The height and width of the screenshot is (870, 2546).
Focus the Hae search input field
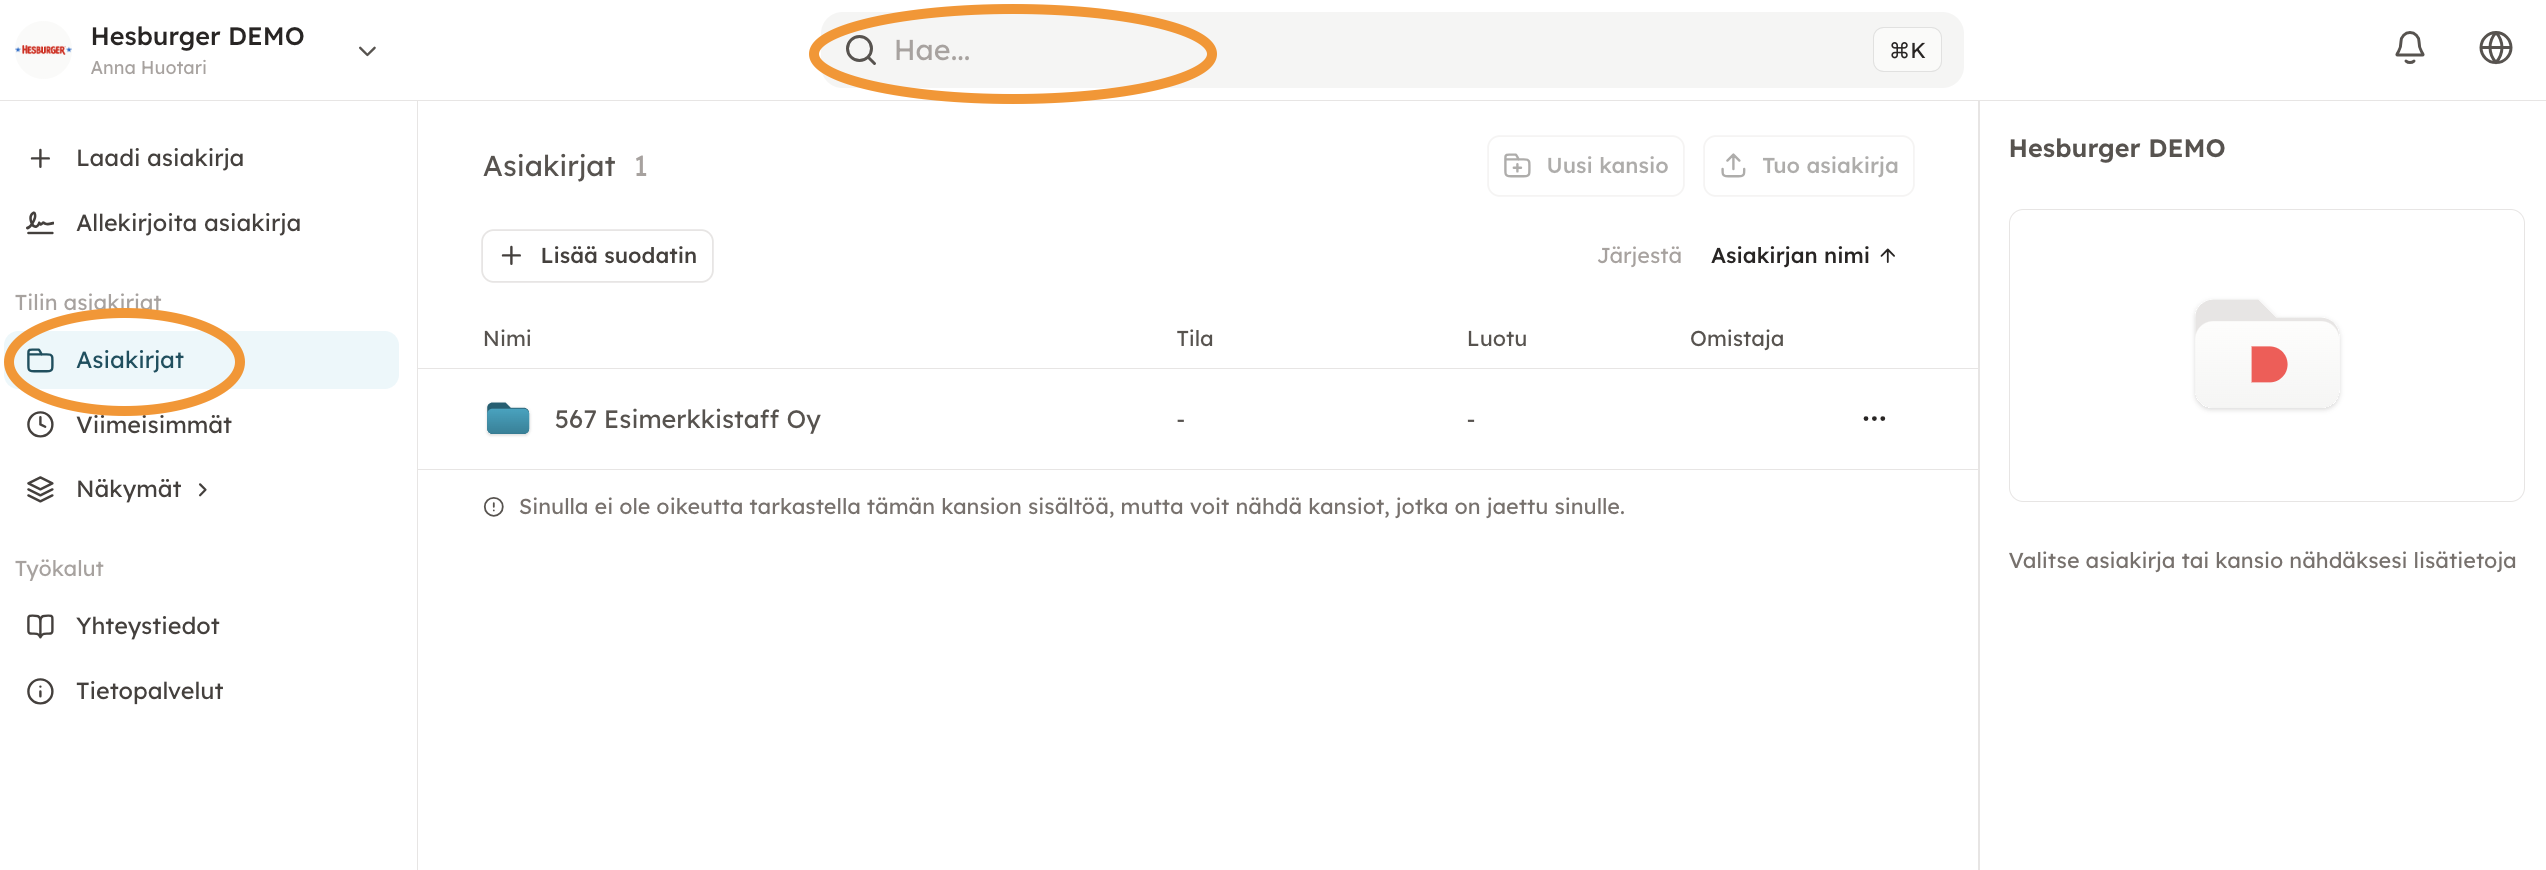pyautogui.click(x=1300, y=50)
